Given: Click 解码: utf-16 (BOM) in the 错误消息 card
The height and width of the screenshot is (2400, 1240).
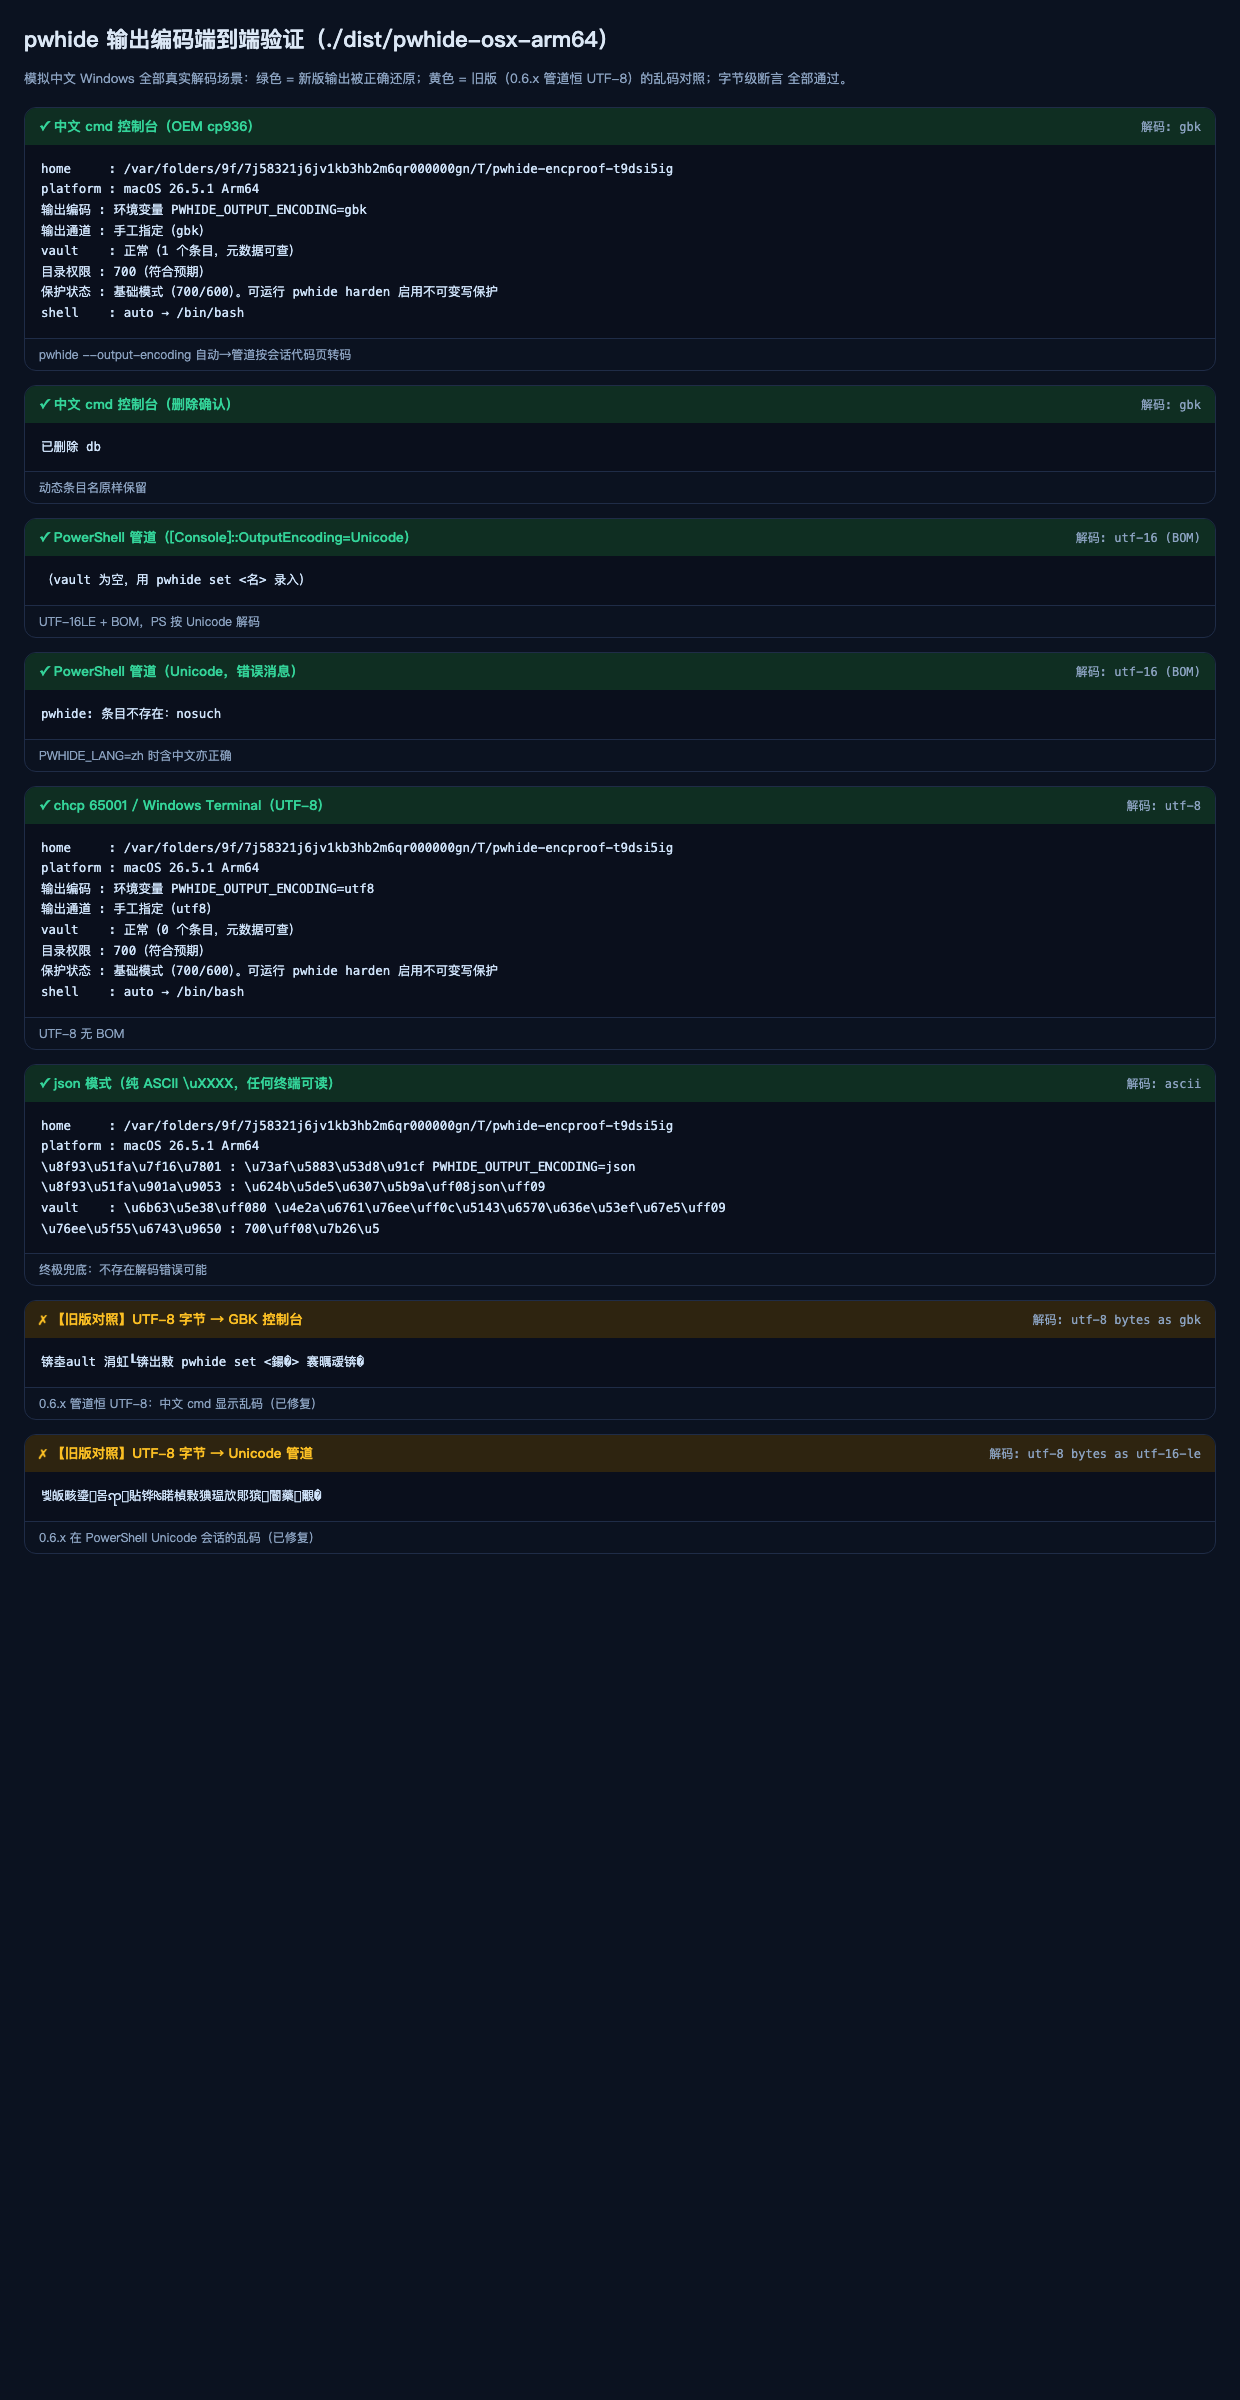Looking at the screenshot, I should coord(1138,671).
